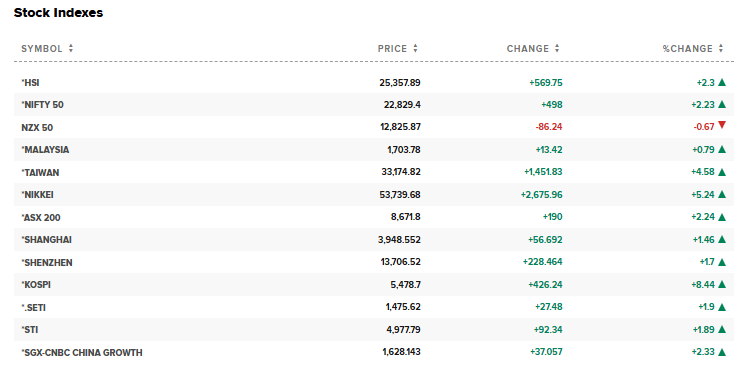
Task: Click TAIWAN change value +1,451.83
Action: 543,172
